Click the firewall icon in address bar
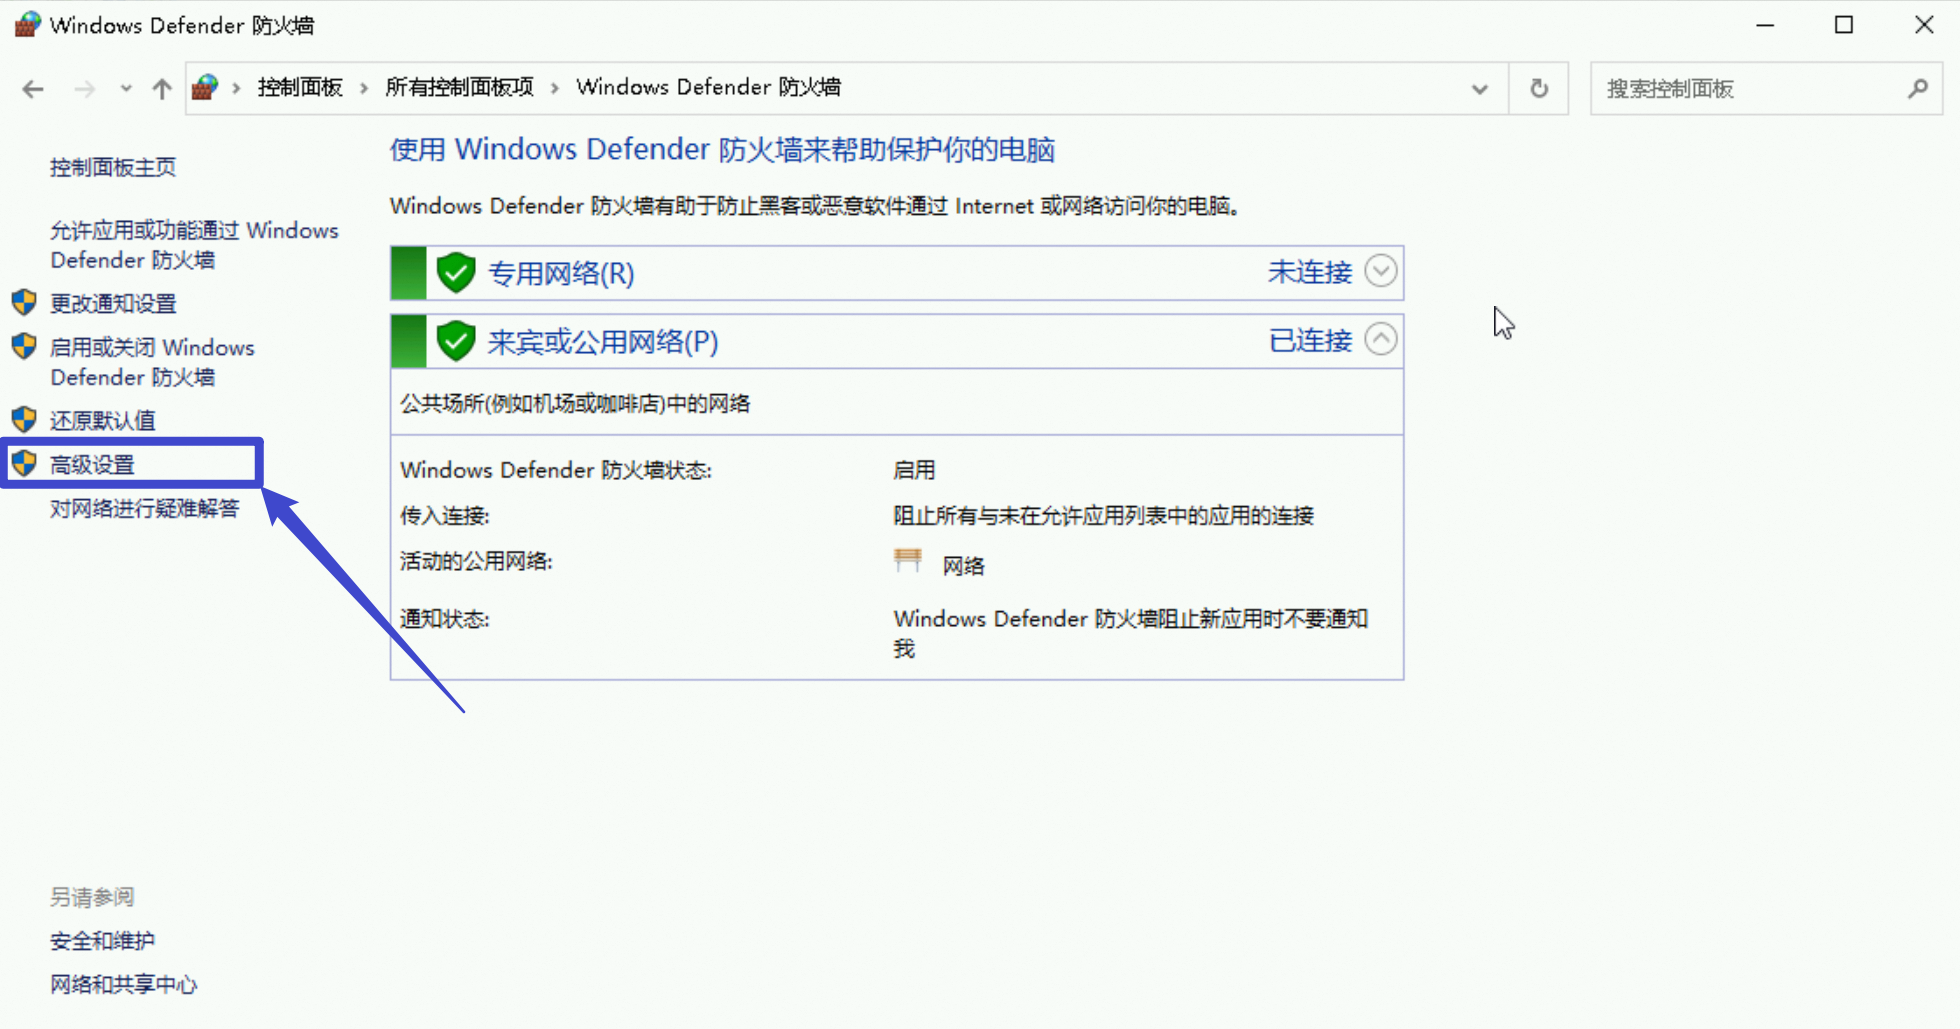Image resolution: width=1960 pixels, height=1029 pixels. click(x=205, y=88)
